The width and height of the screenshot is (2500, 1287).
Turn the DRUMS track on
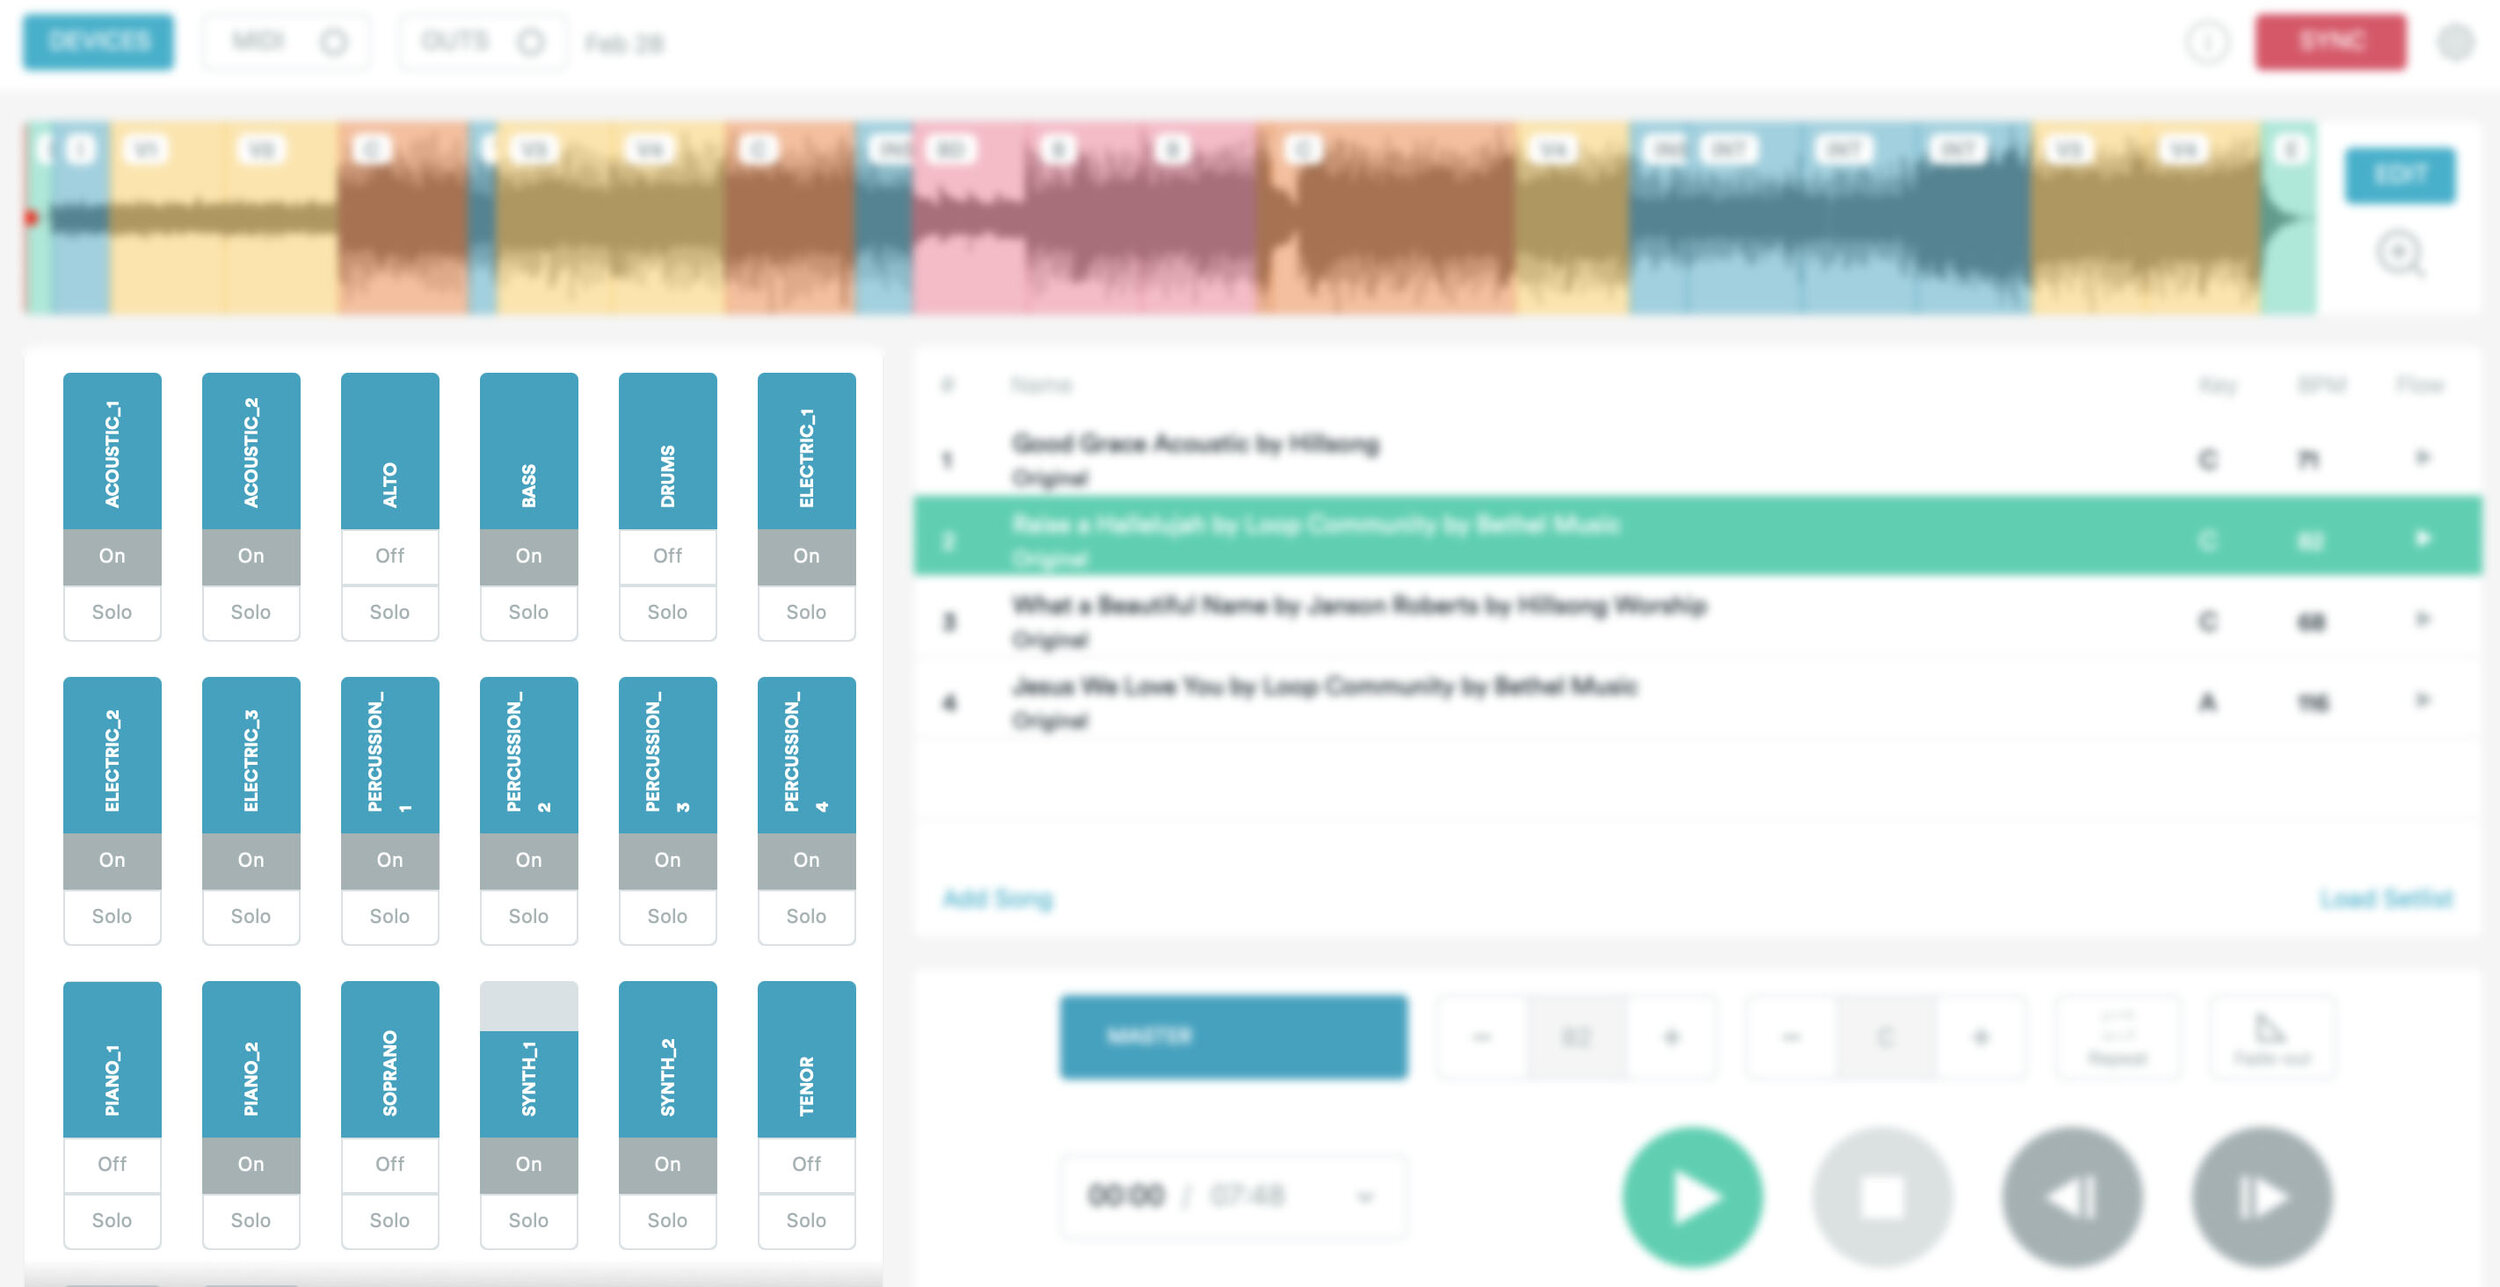(667, 556)
